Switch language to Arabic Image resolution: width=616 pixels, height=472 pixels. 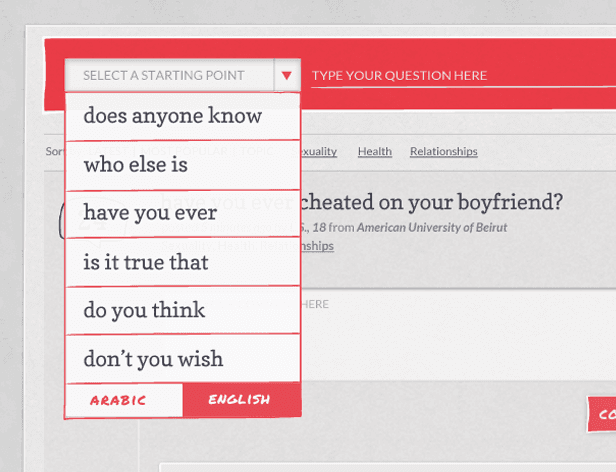tap(124, 400)
